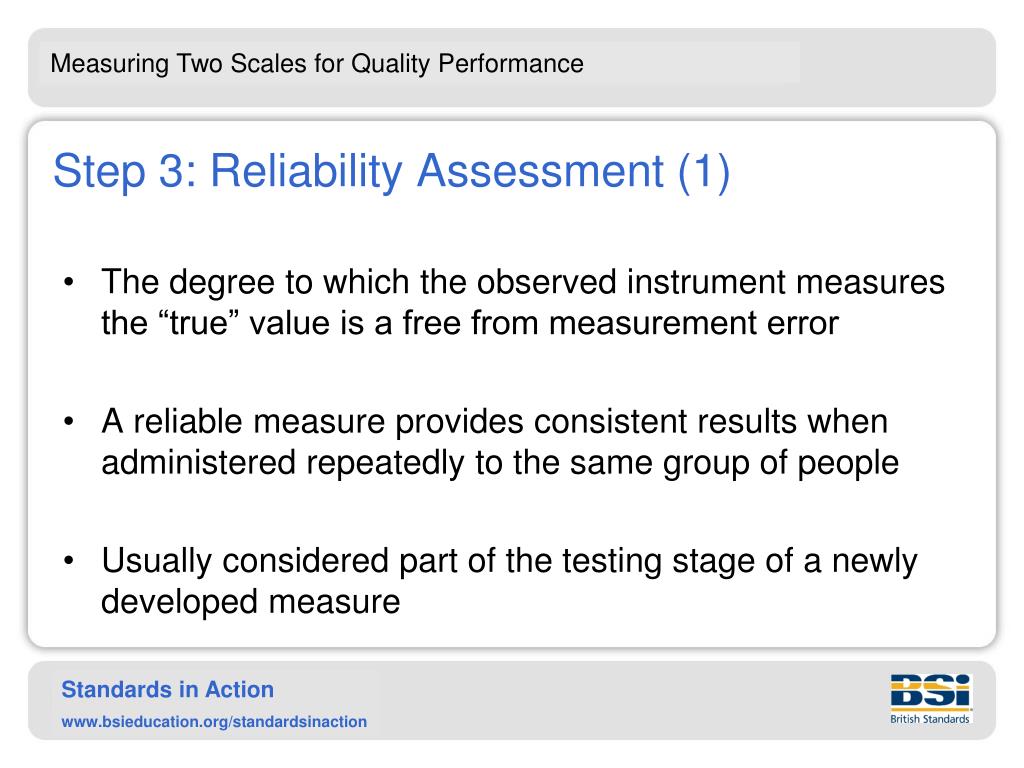The image size is (1024, 768).
Task: Click the phrase "measurement error"
Action: point(694,323)
